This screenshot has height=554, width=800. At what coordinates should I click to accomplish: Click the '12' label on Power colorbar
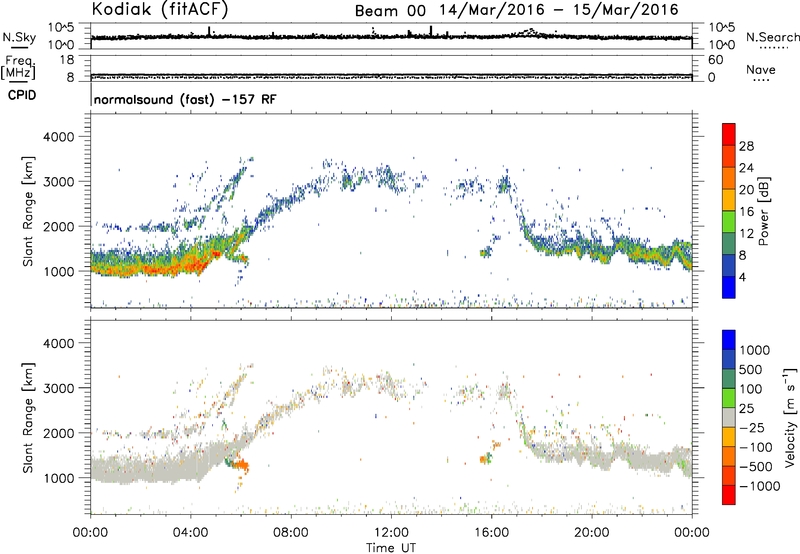[746, 234]
